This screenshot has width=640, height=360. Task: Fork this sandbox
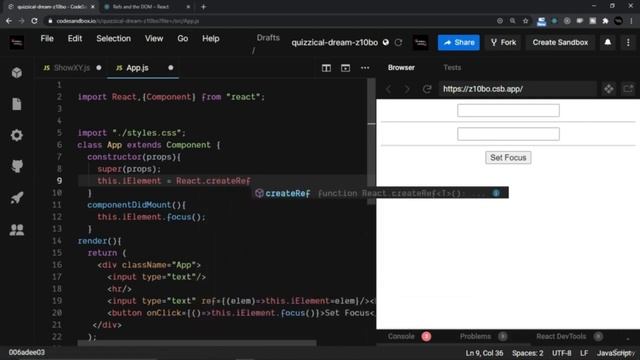coord(503,42)
